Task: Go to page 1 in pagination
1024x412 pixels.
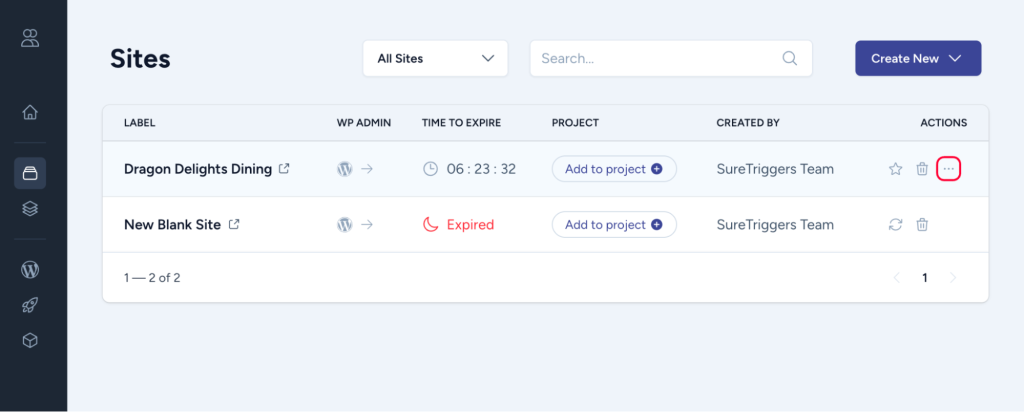Action: pos(924,278)
